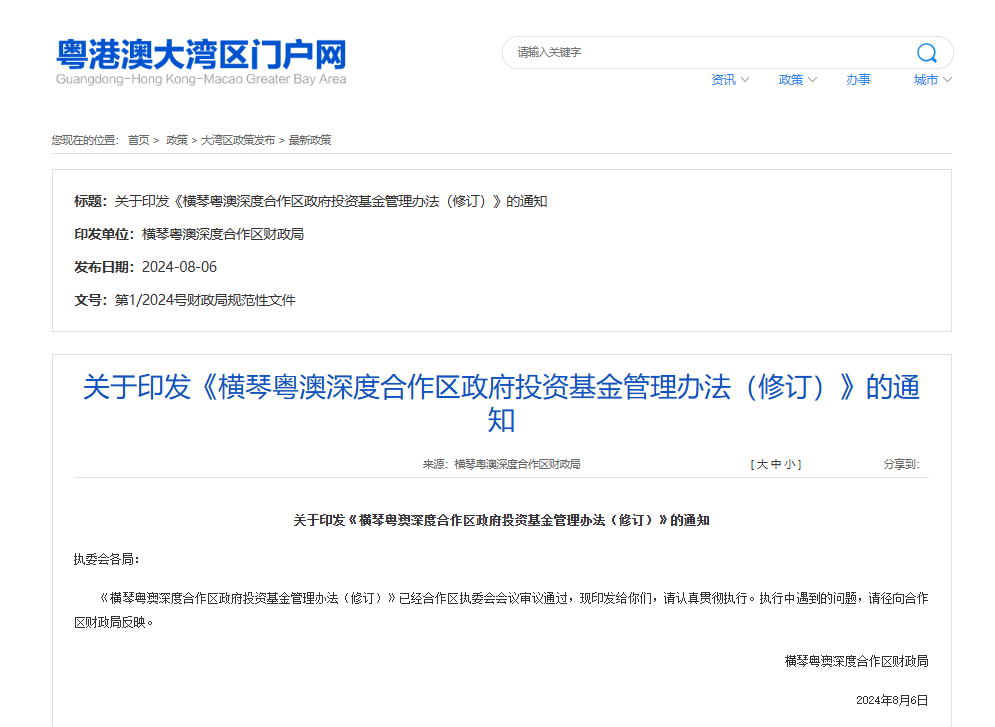Open the 资讯 dropdown menu
995x727 pixels.
coord(723,80)
